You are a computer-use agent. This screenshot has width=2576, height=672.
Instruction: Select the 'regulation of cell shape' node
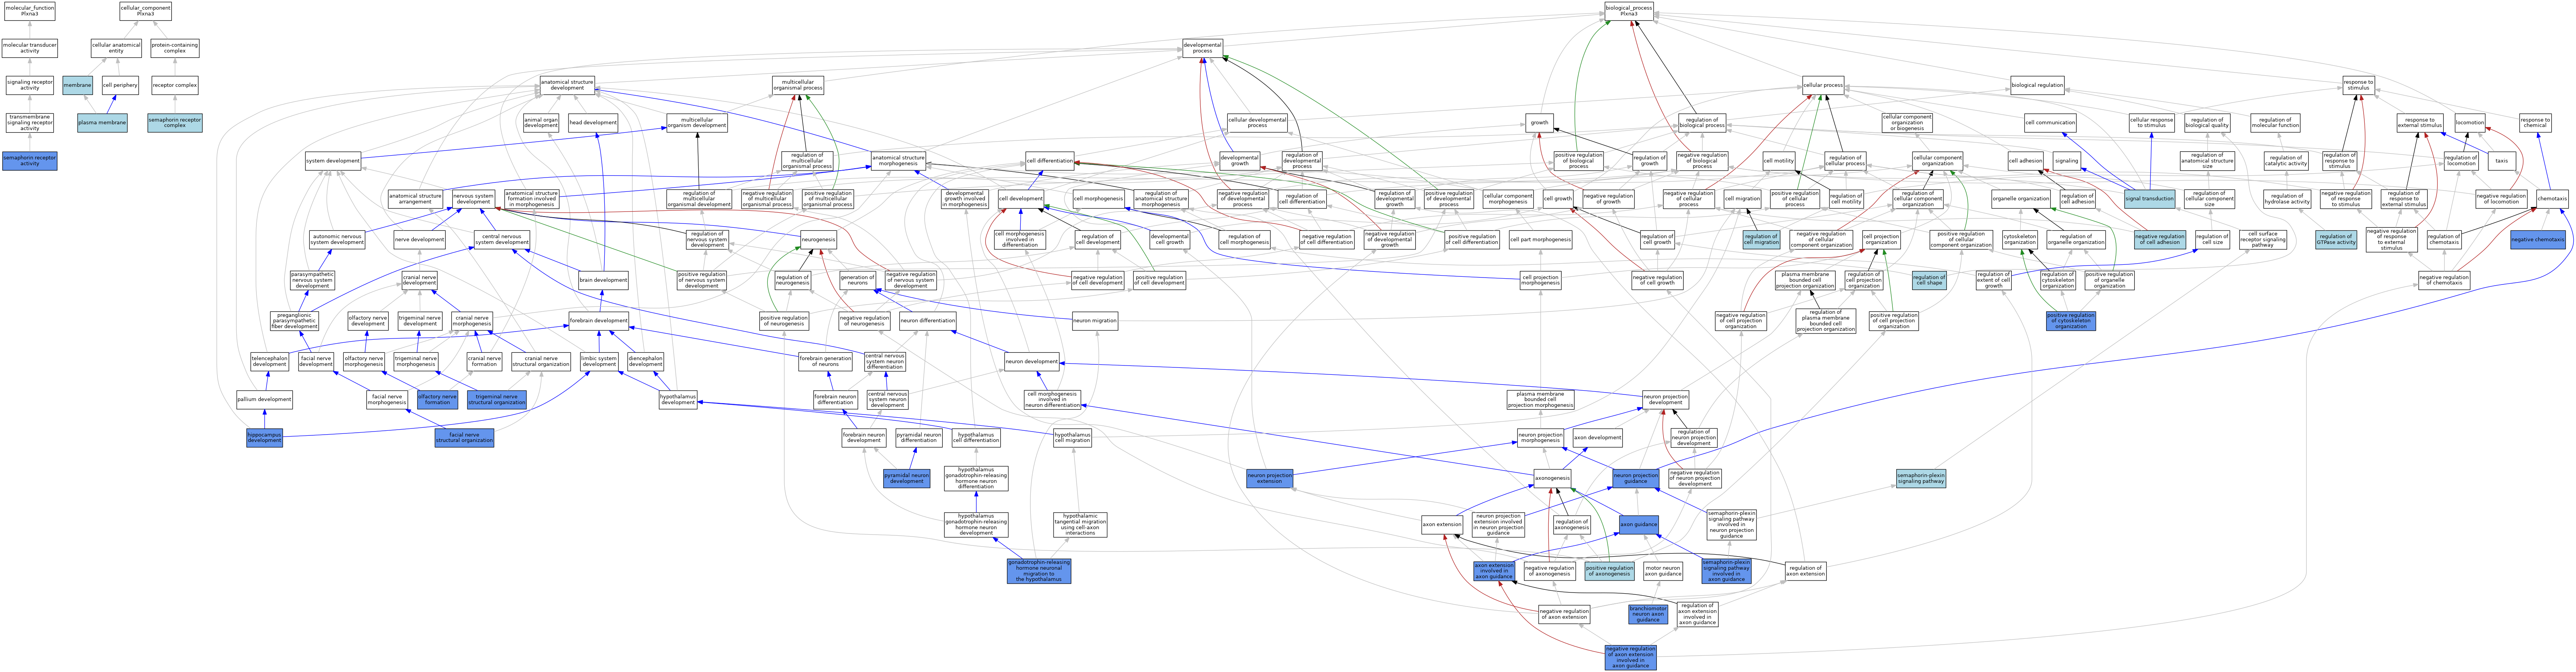[1929, 281]
